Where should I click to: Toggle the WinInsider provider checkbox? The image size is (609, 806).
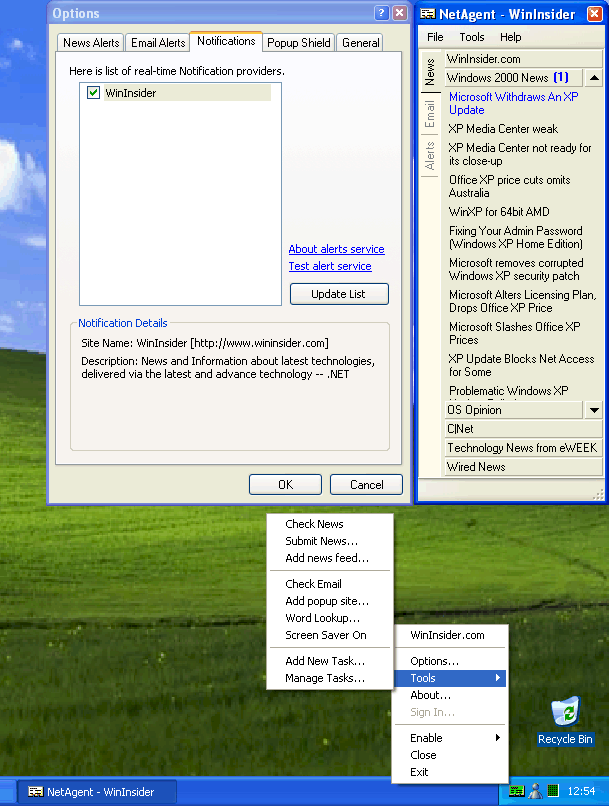tap(93, 93)
